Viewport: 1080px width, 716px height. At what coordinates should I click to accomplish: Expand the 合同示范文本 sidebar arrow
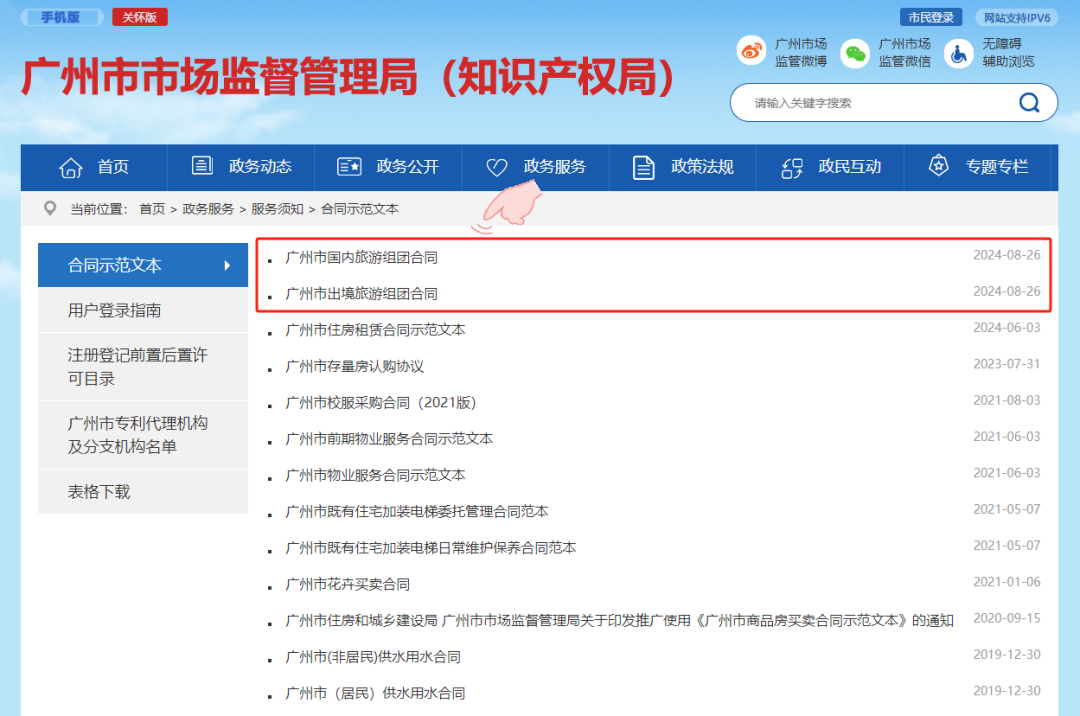(x=227, y=266)
